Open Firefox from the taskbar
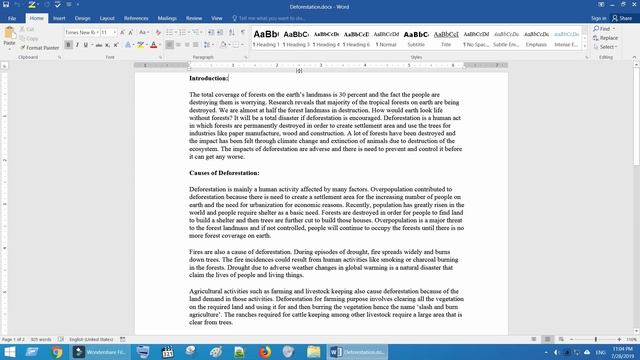 (x=265, y=352)
